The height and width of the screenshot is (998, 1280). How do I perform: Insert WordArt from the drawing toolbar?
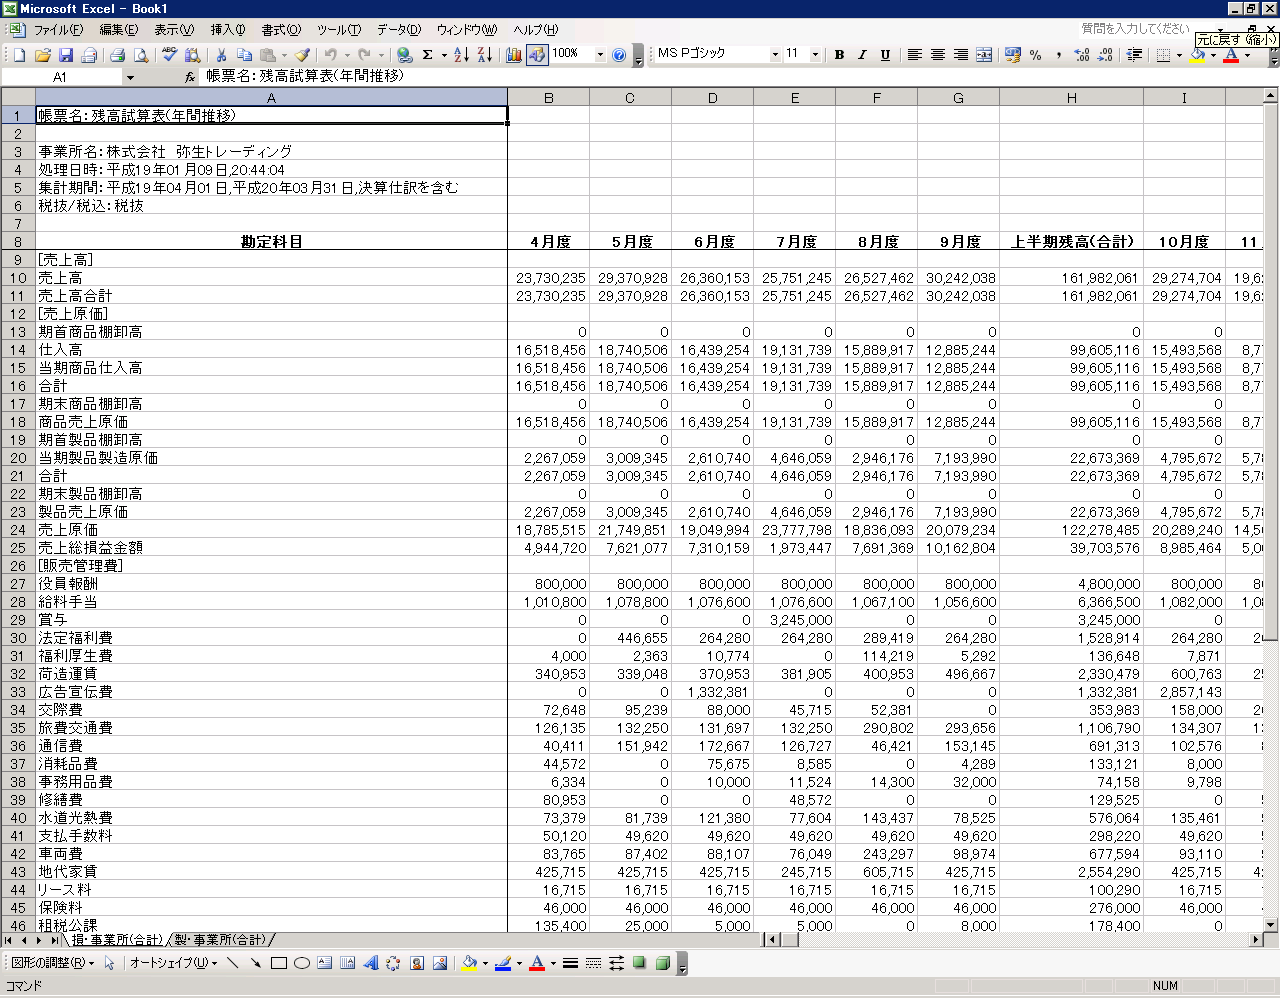[x=371, y=963]
